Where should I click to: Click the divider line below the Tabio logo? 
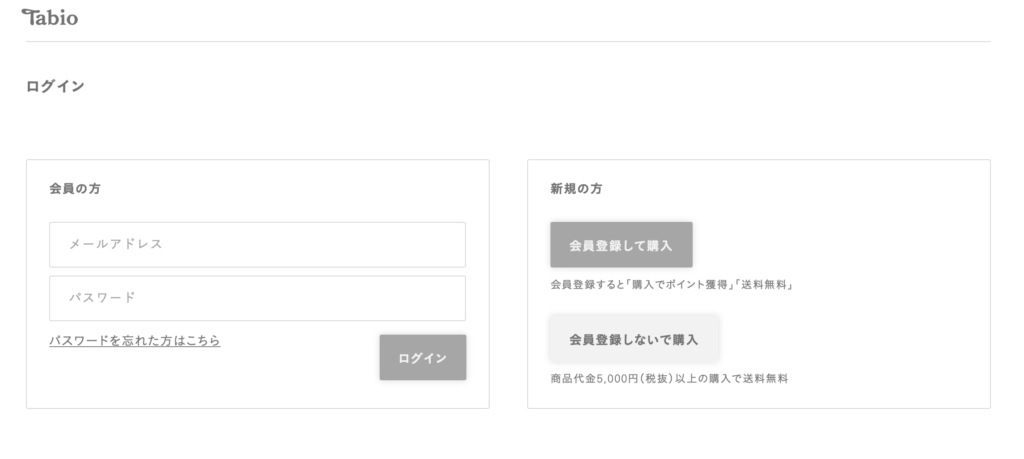coord(508,42)
